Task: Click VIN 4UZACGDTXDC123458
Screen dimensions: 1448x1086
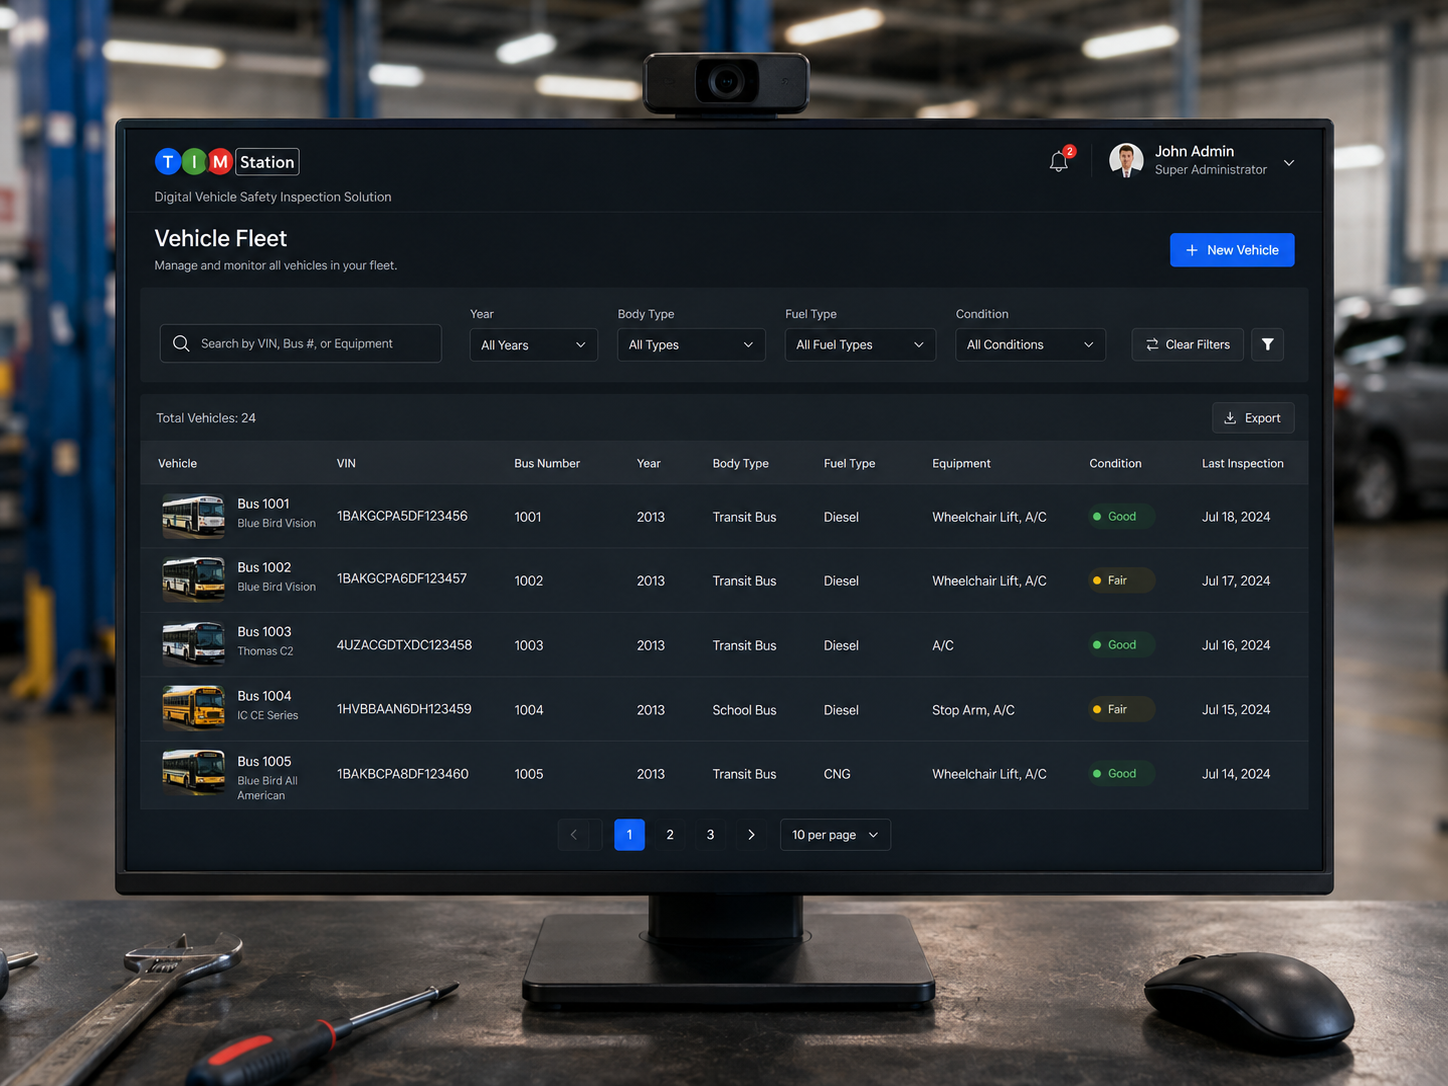Action: [404, 645]
